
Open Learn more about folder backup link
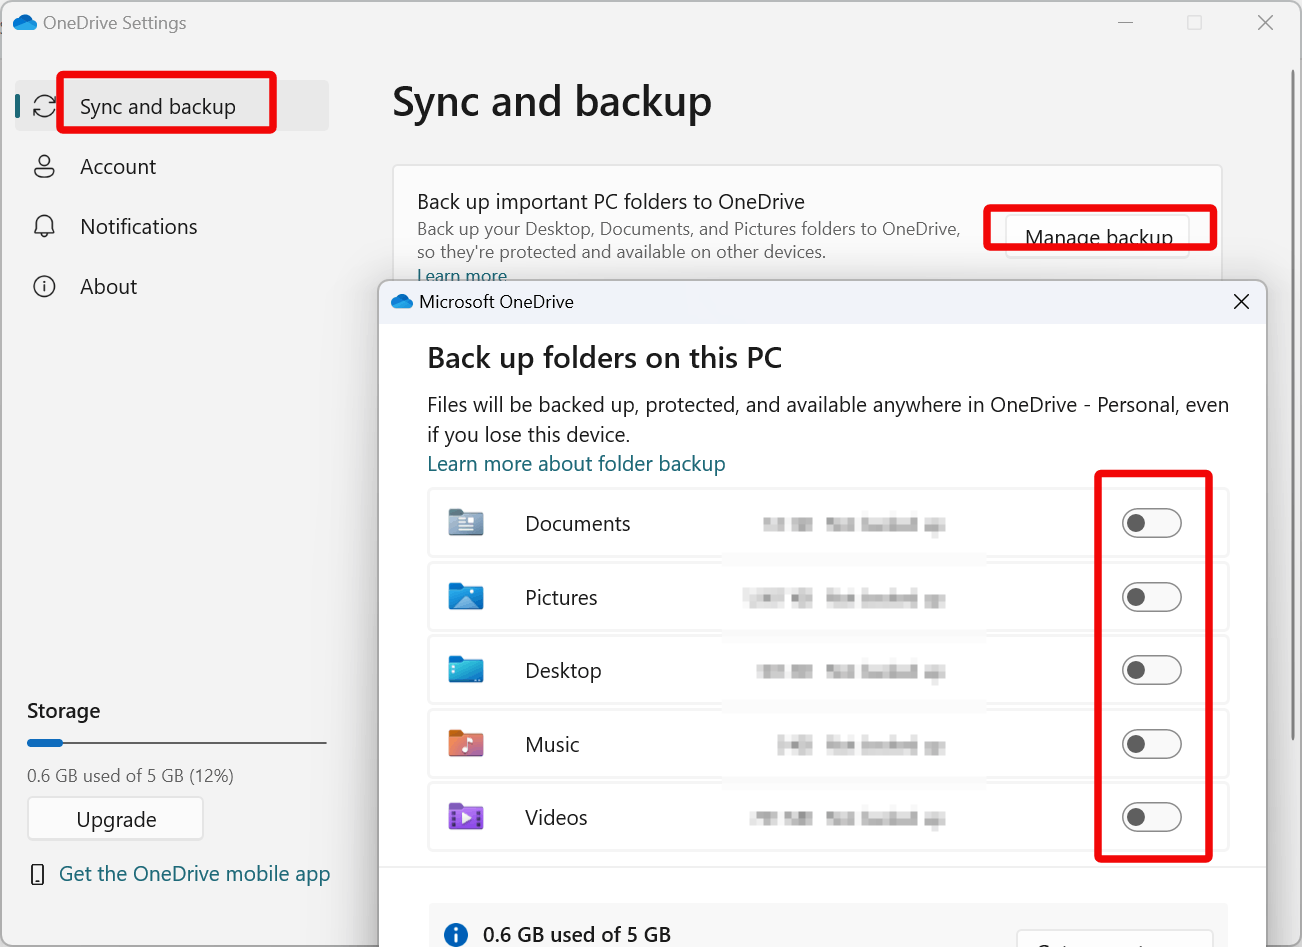click(x=576, y=464)
